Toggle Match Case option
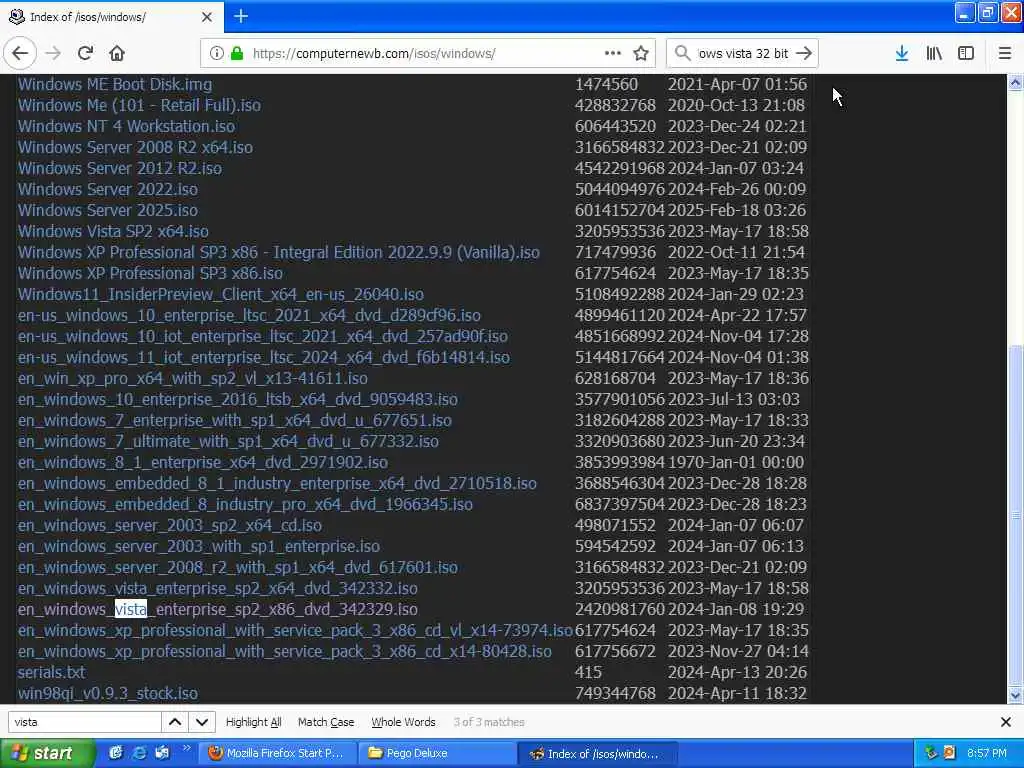 pyautogui.click(x=326, y=722)
